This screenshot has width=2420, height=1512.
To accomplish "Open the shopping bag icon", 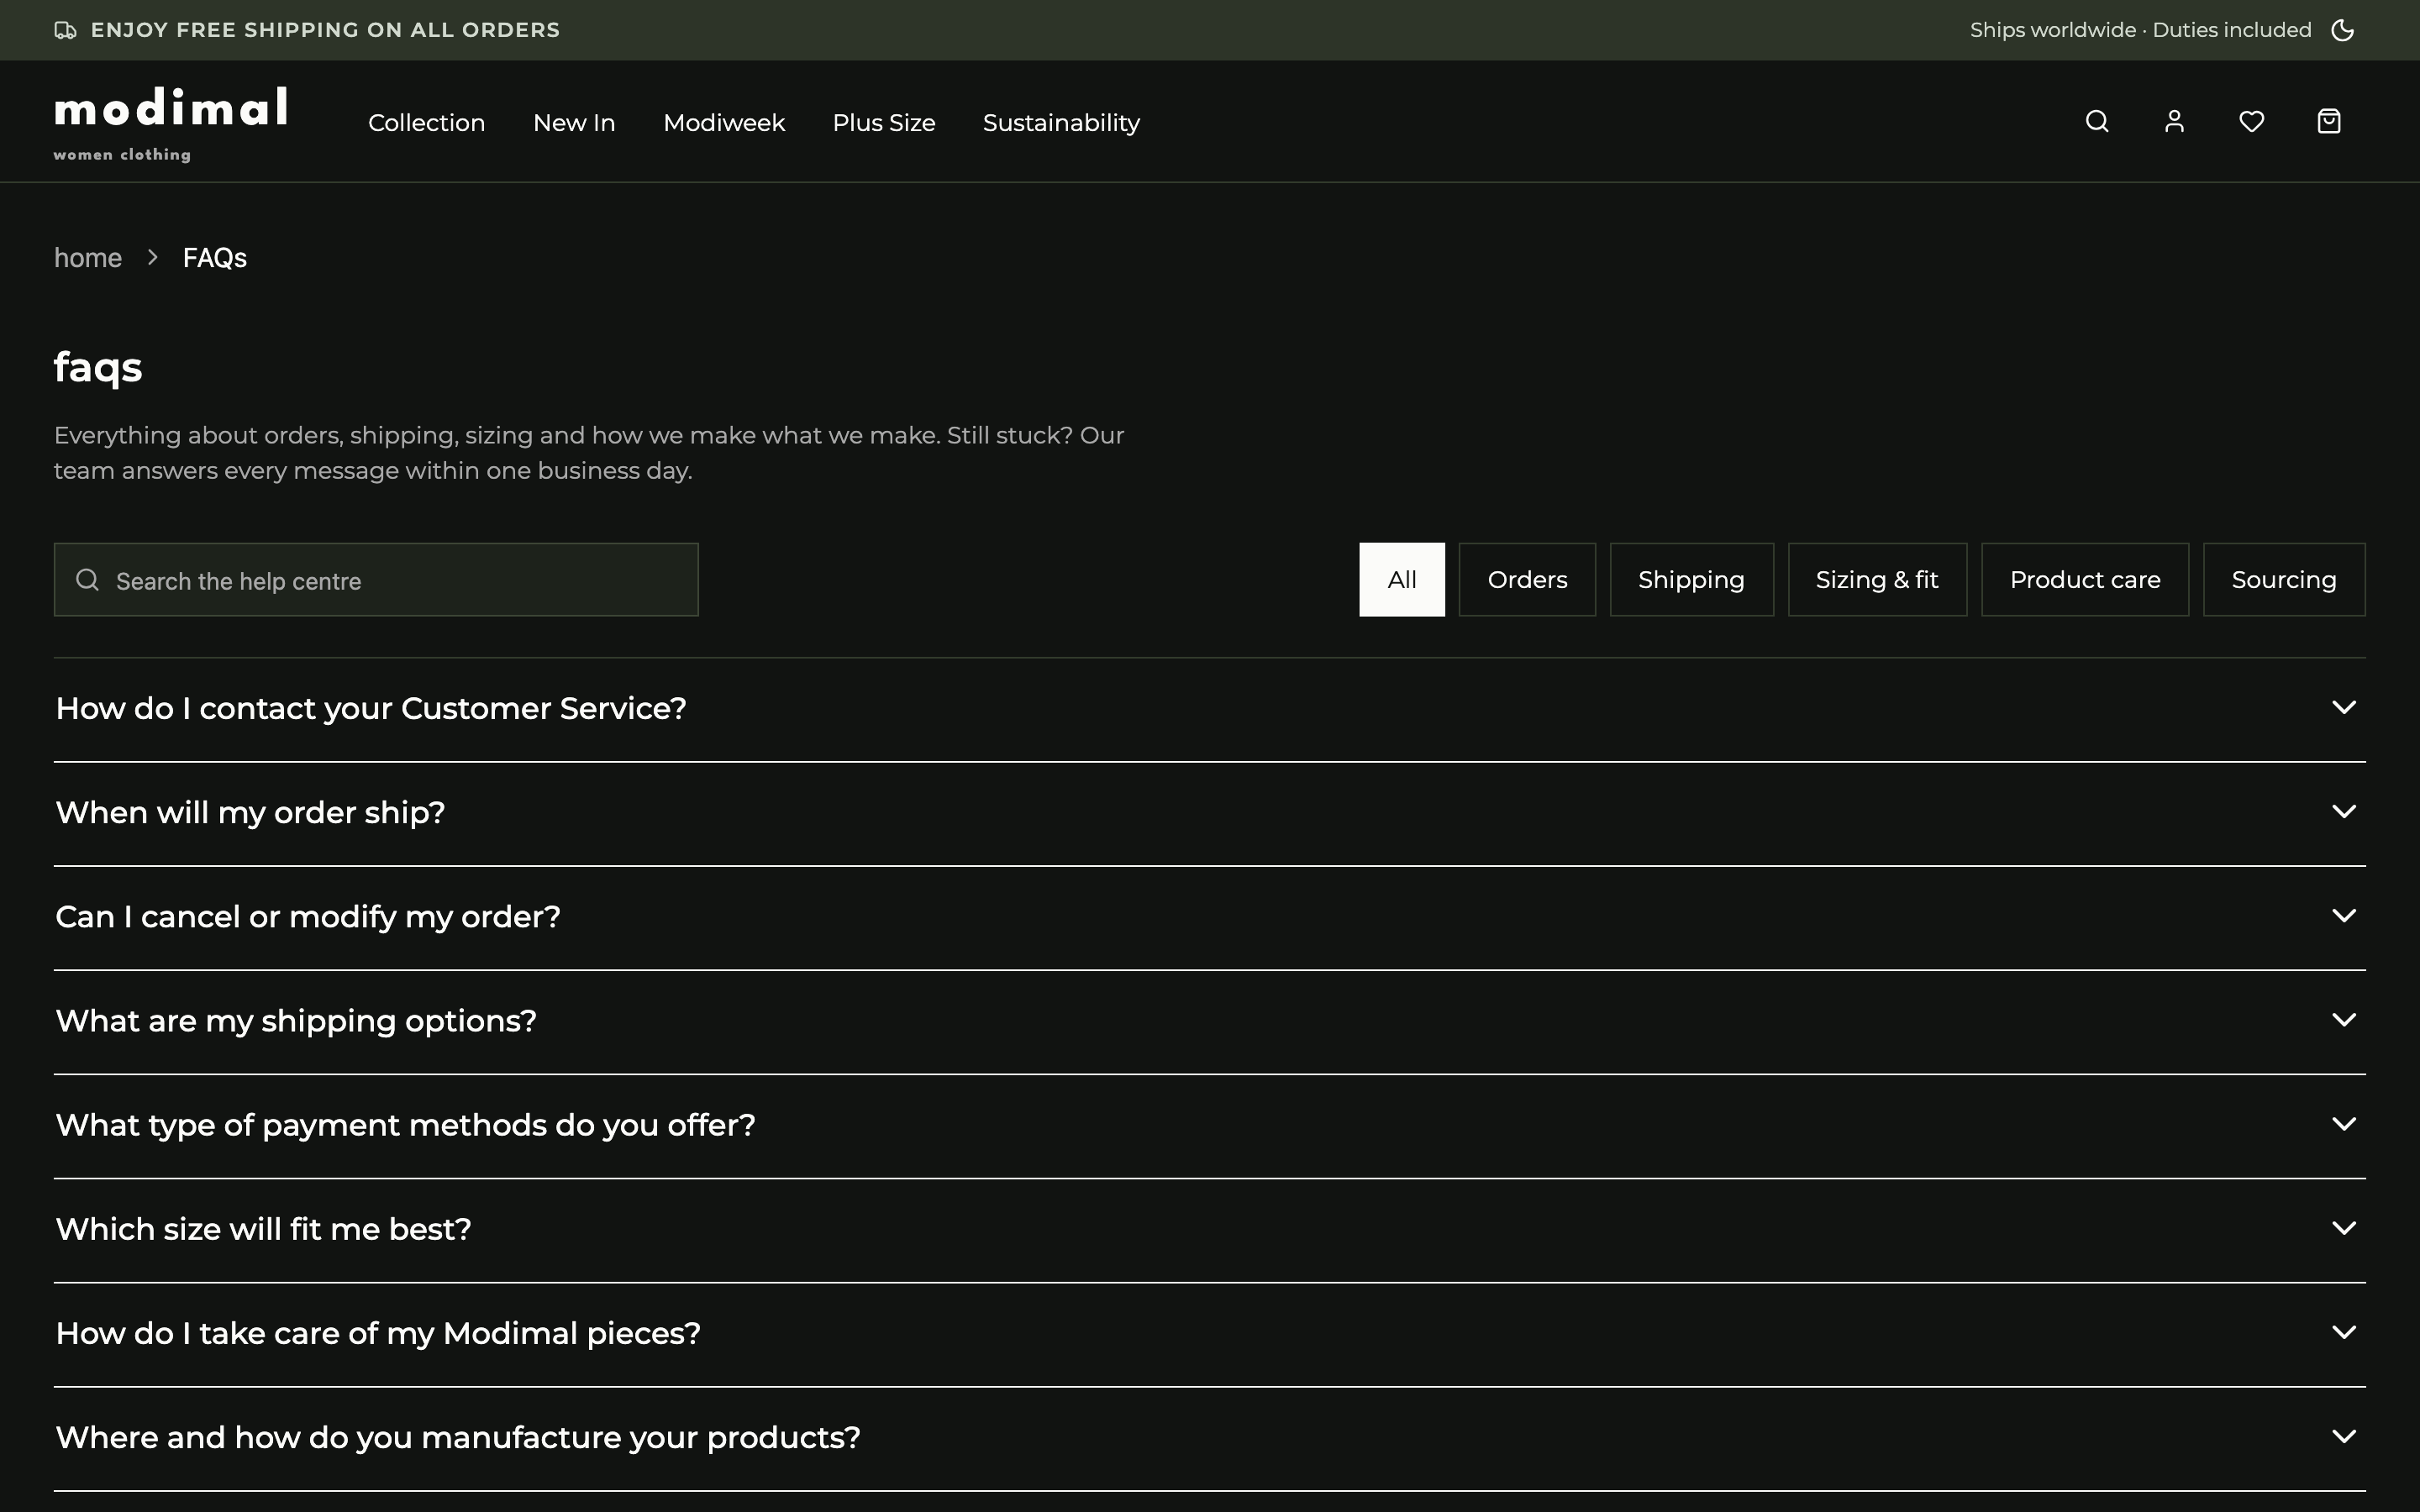I will click(x=2329, y=122).
